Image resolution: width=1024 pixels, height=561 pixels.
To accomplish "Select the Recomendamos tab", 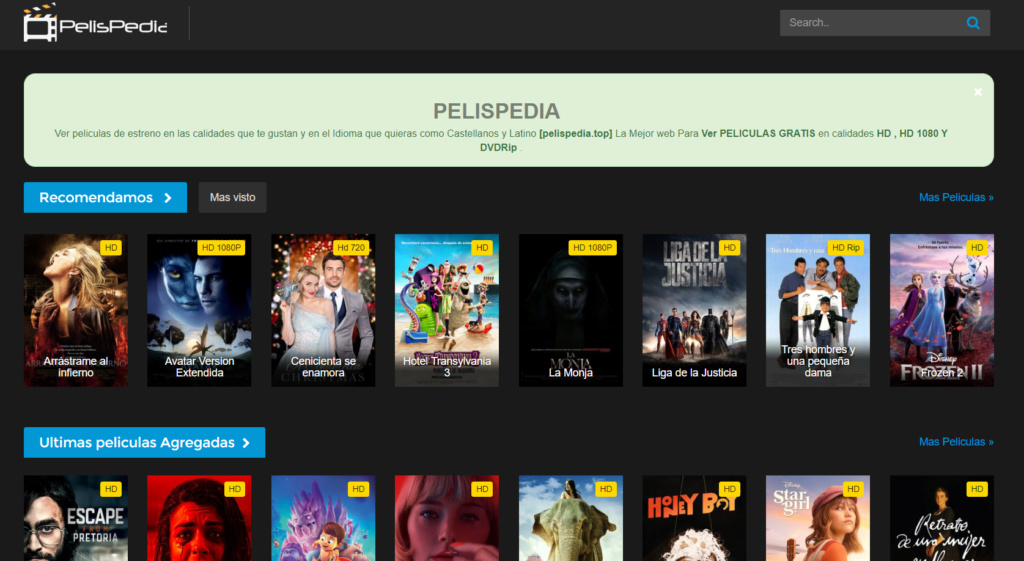I will (105, 197).
